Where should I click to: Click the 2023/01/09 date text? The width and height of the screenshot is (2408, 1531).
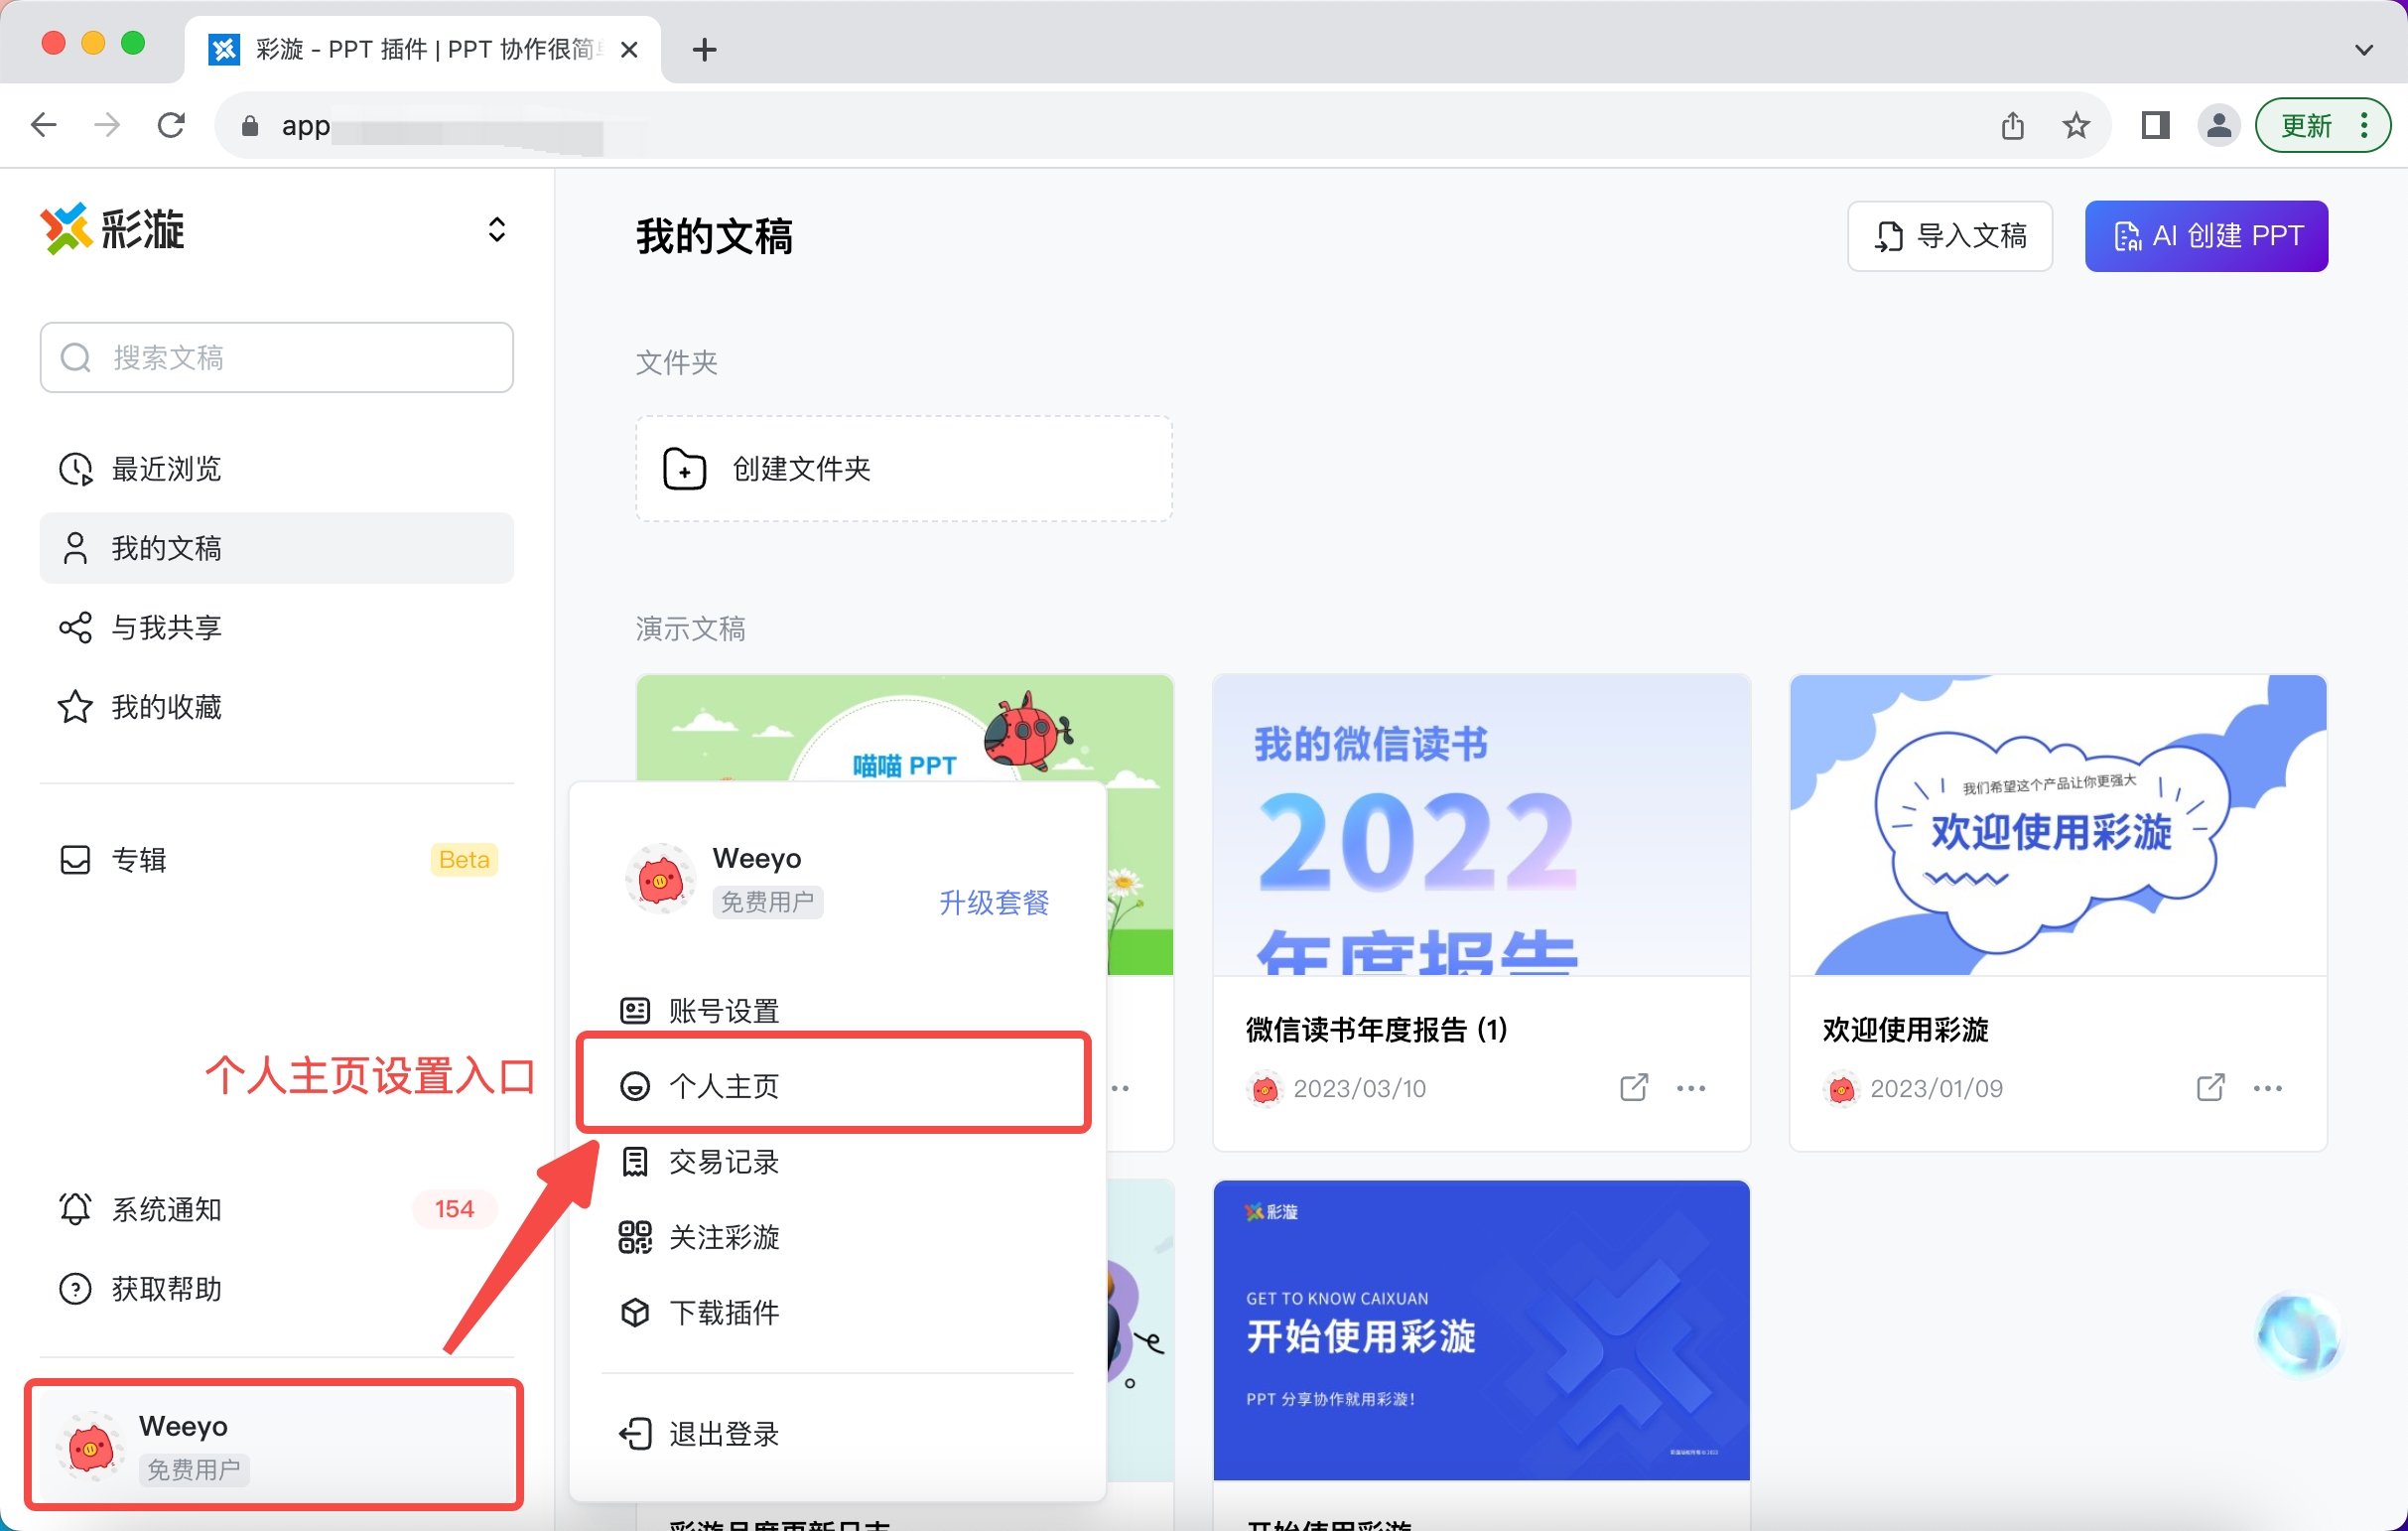[1936, 1088]
